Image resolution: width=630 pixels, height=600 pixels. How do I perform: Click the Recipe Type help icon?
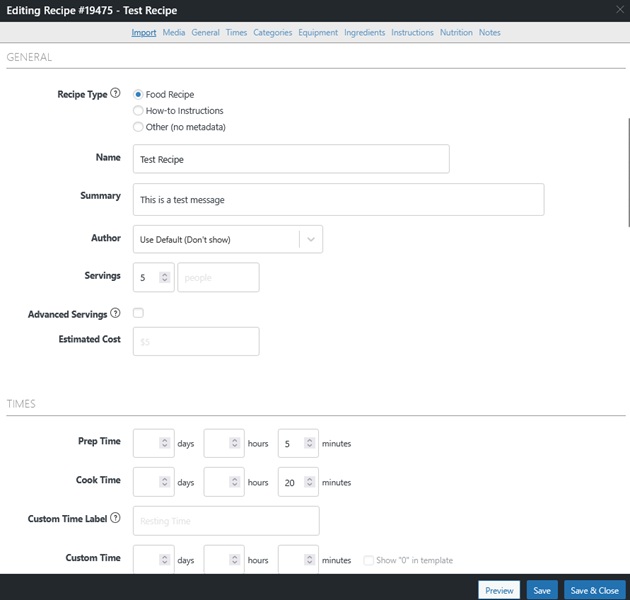[x=116, y=94]
